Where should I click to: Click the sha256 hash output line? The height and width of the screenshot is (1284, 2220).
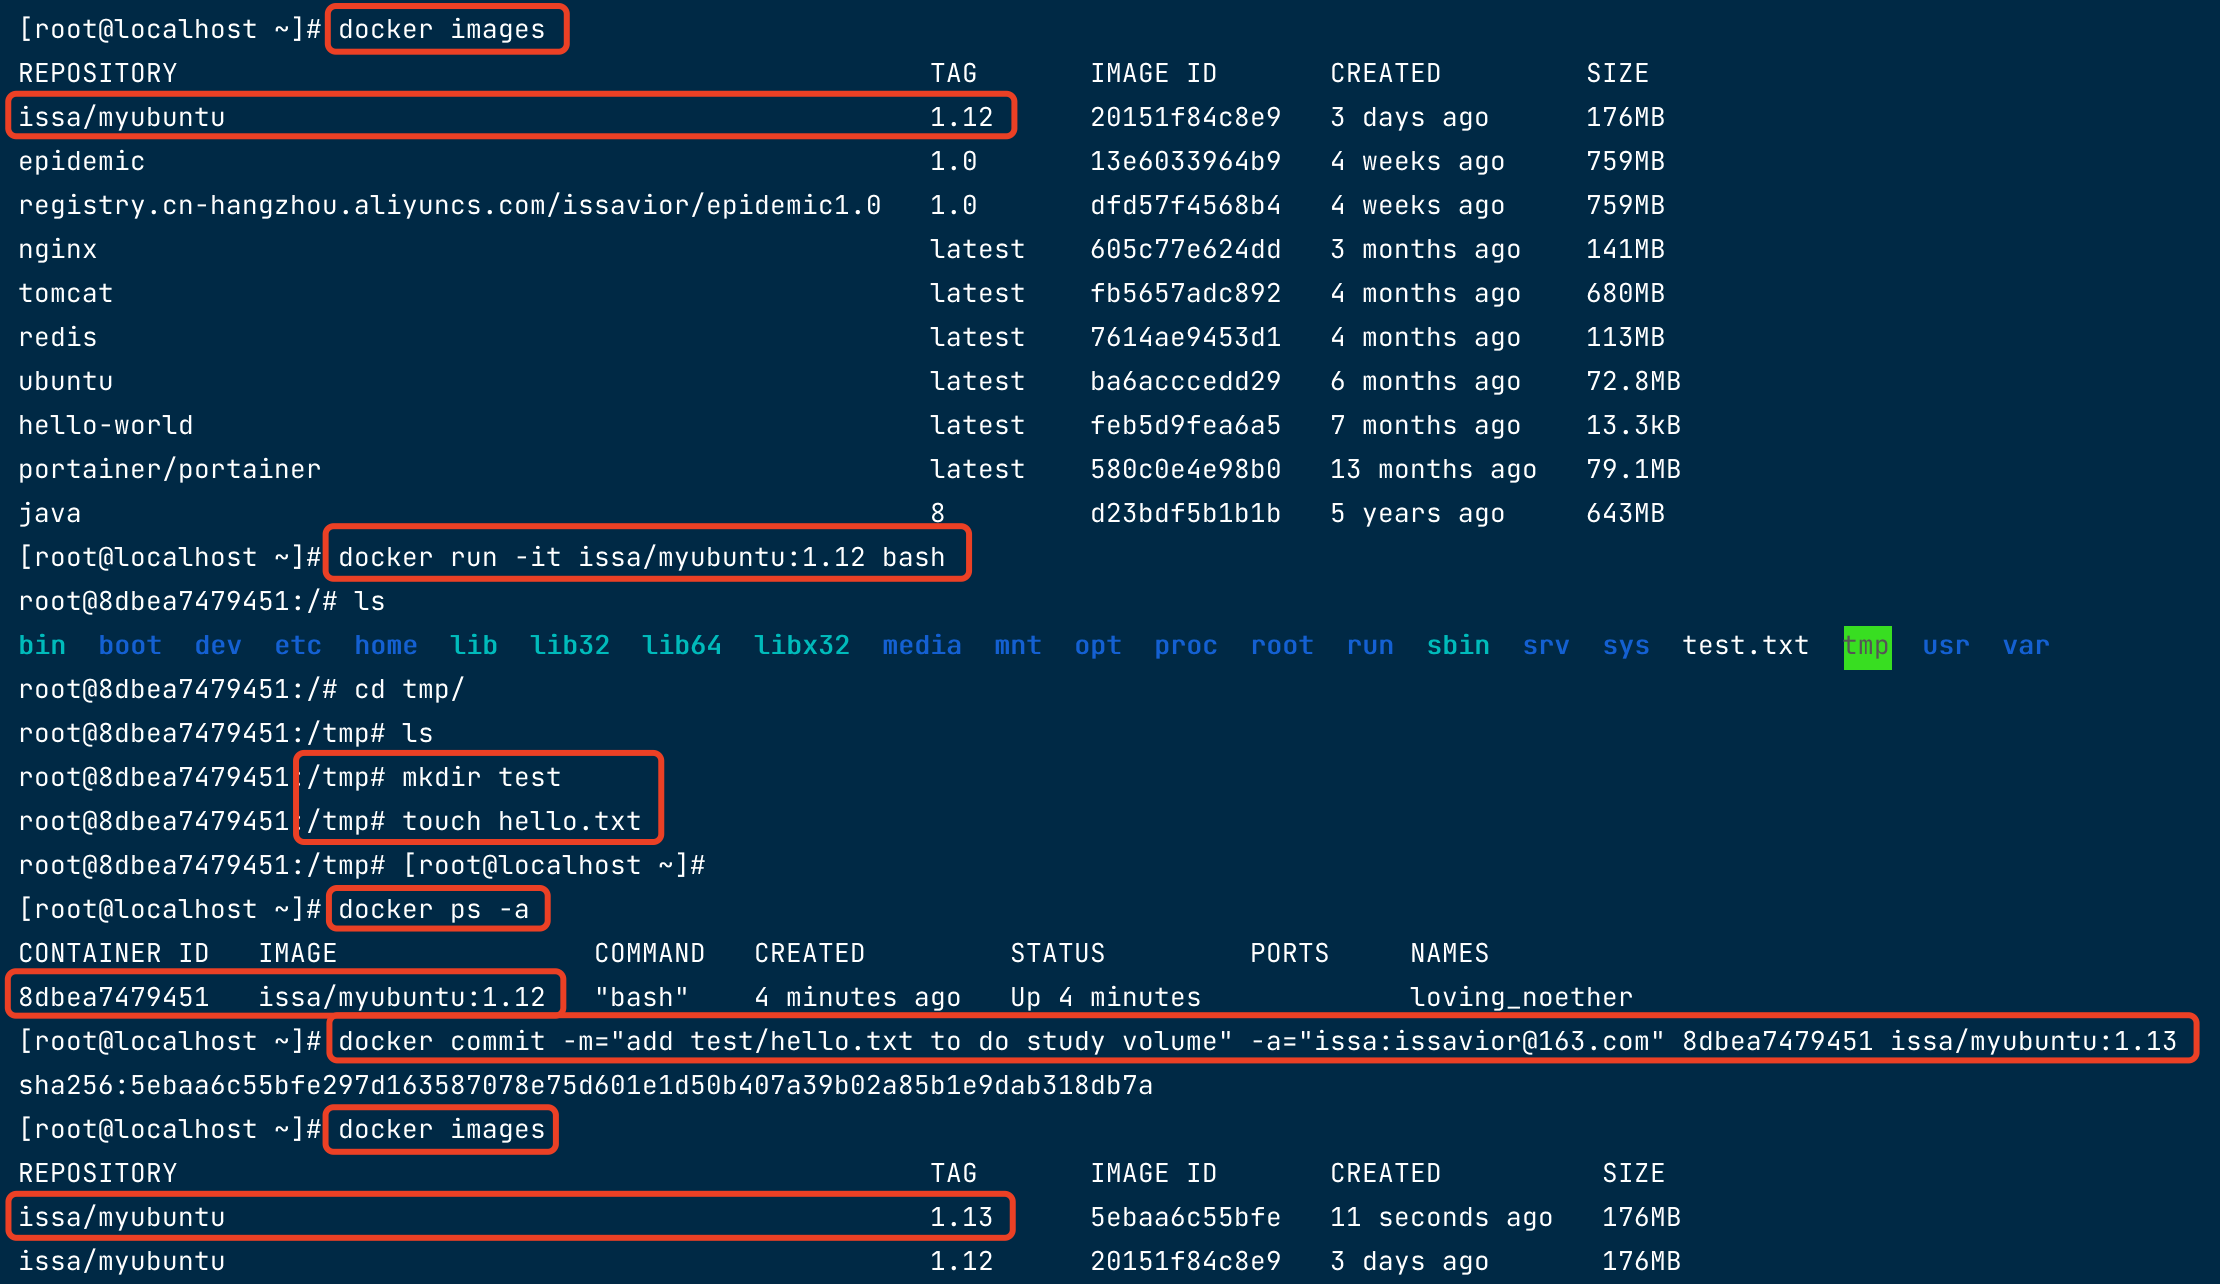click(586, 1085)
